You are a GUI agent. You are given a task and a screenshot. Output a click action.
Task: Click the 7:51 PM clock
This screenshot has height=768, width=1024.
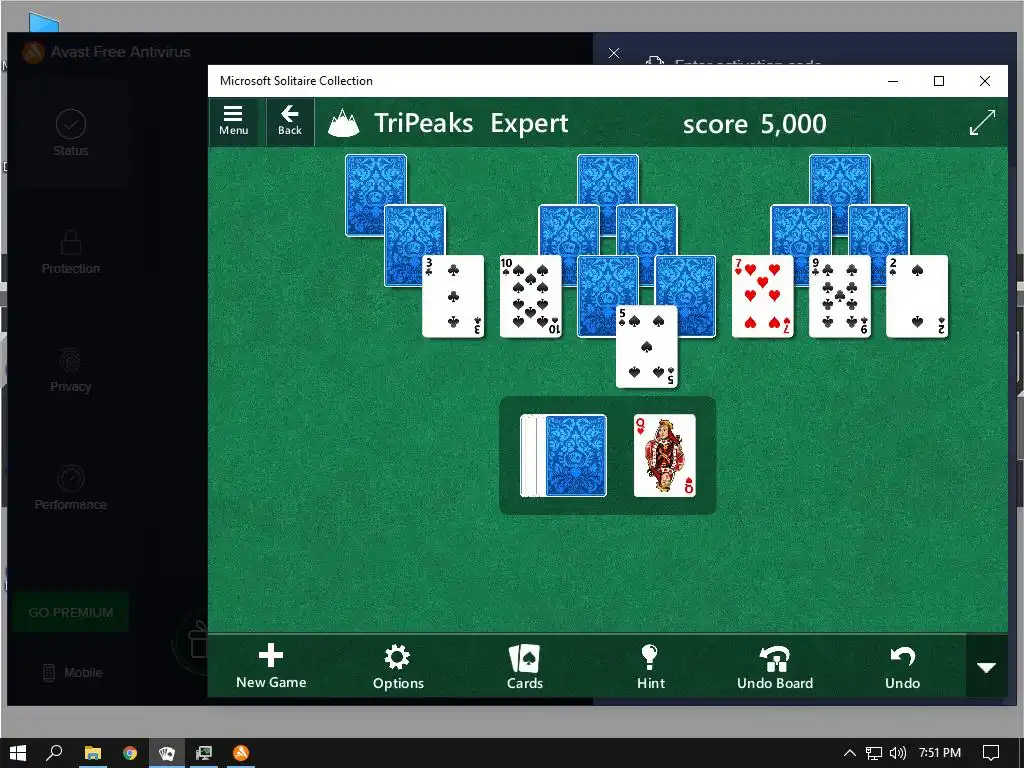[x=940, y=753]
